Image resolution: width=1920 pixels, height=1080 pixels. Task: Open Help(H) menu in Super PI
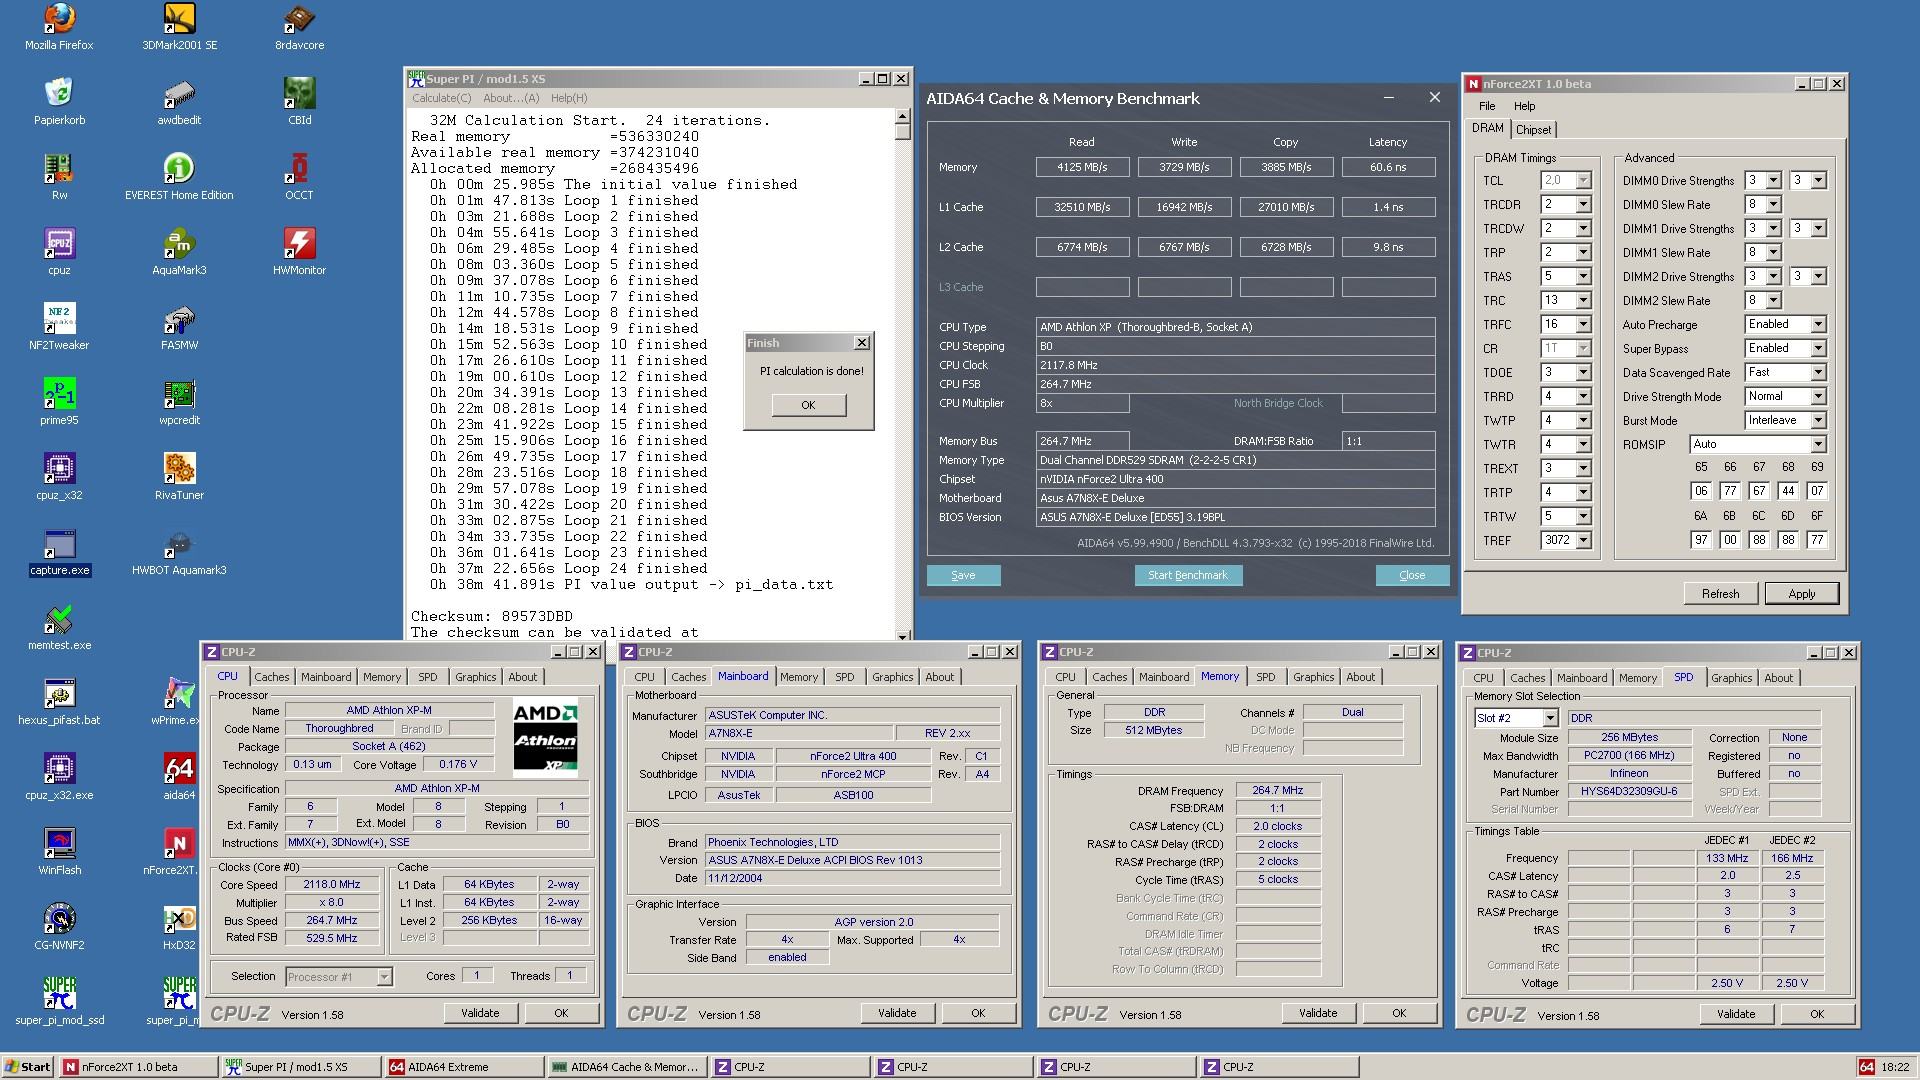(569, 98)
